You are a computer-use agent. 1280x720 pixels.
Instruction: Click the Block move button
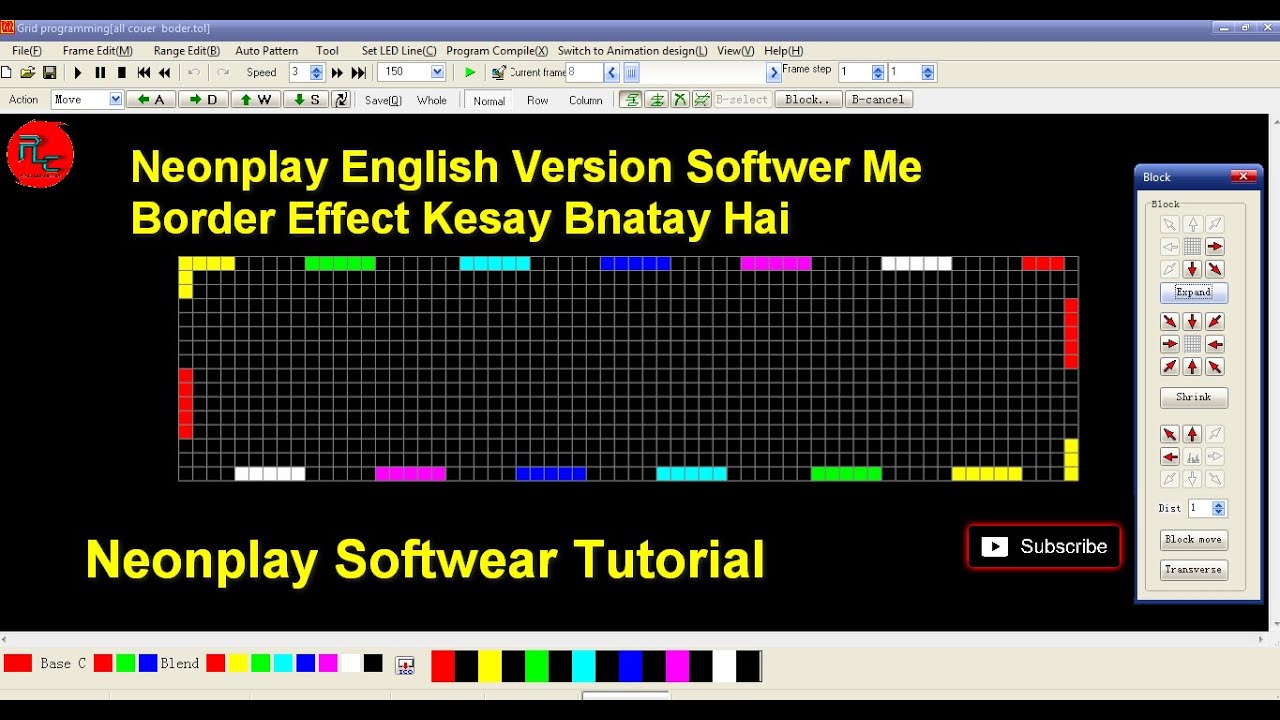1193,539
